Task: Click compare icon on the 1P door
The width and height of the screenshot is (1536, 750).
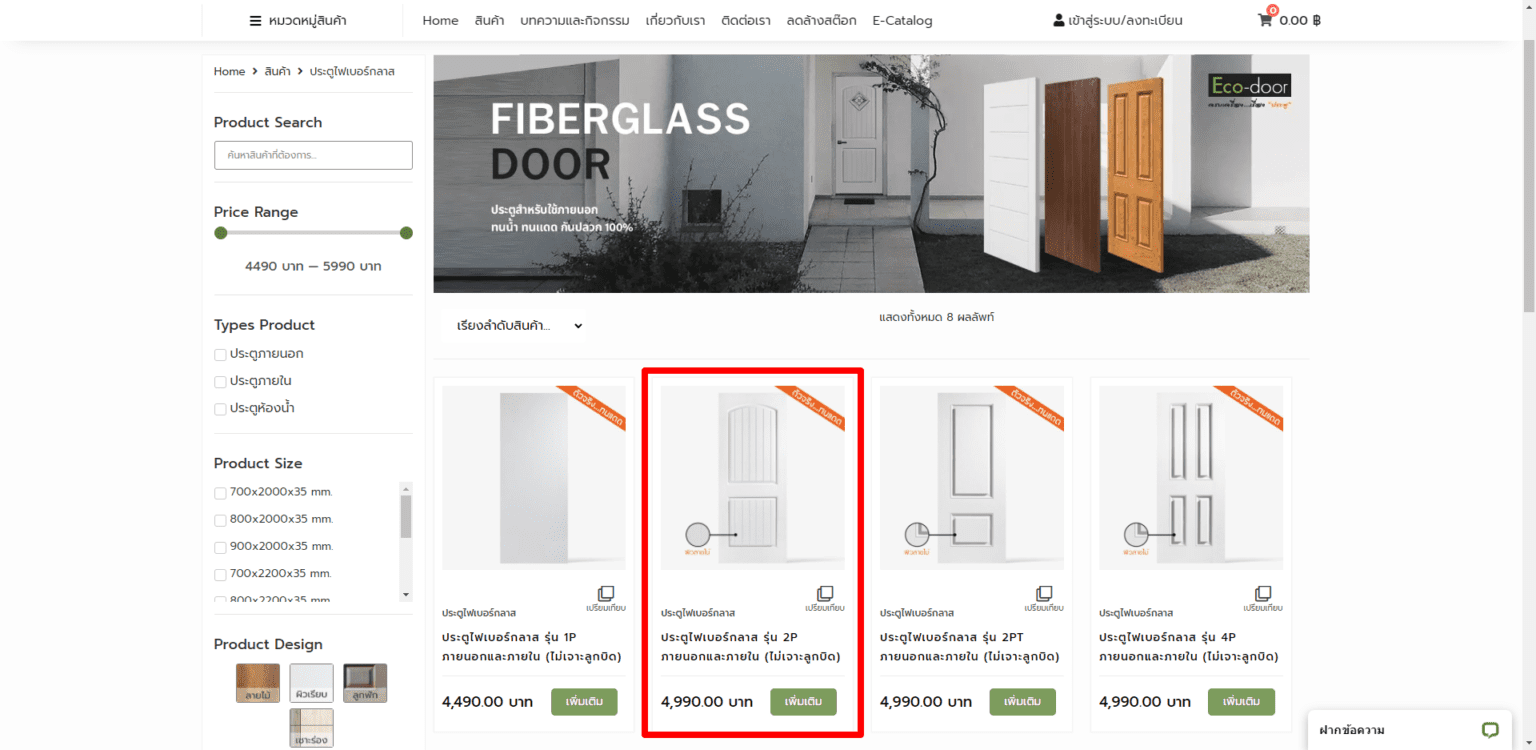Action: (606, 594)
